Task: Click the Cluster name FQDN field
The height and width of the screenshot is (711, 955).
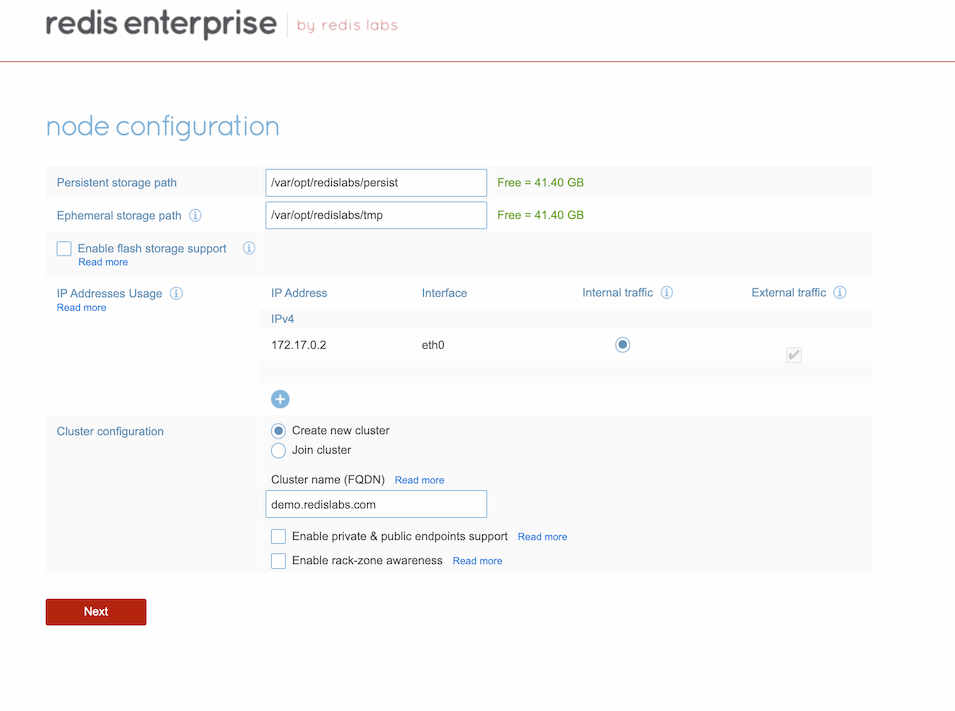Action: 376,504
